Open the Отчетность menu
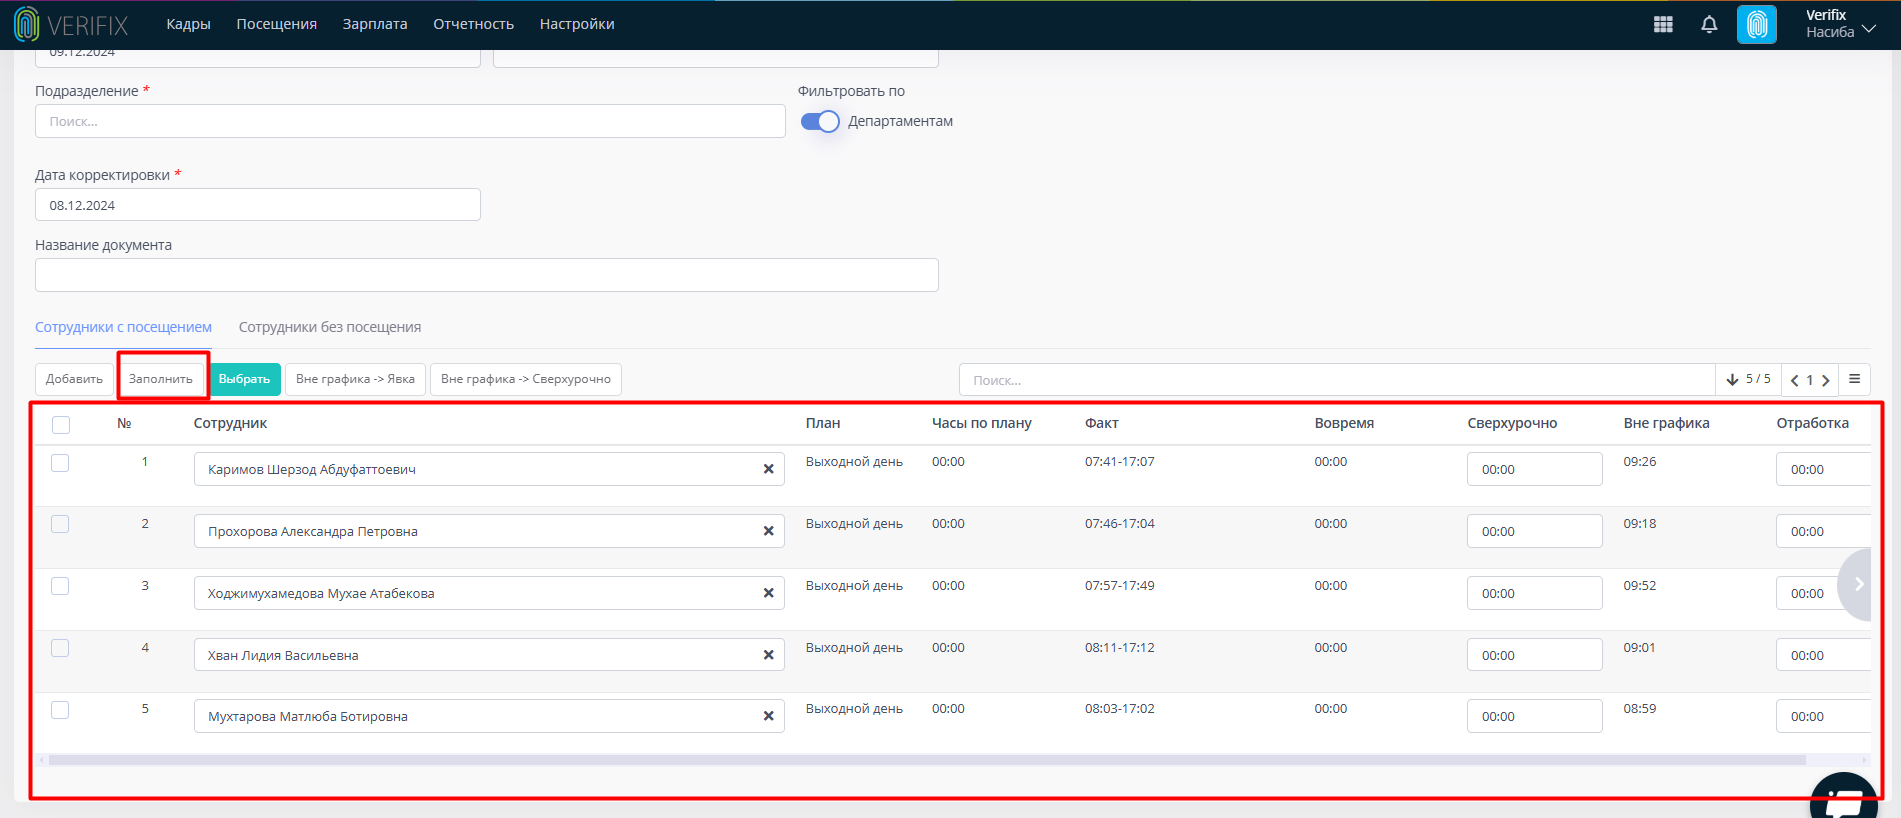This screenshot has height=818, width=1901. pos(473,24)
